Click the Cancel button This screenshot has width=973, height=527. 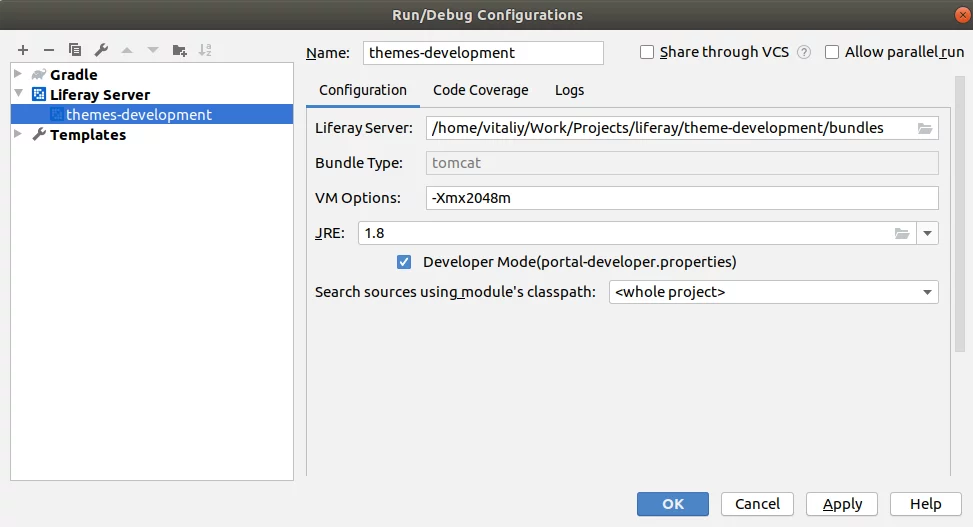tap(757, 504)
